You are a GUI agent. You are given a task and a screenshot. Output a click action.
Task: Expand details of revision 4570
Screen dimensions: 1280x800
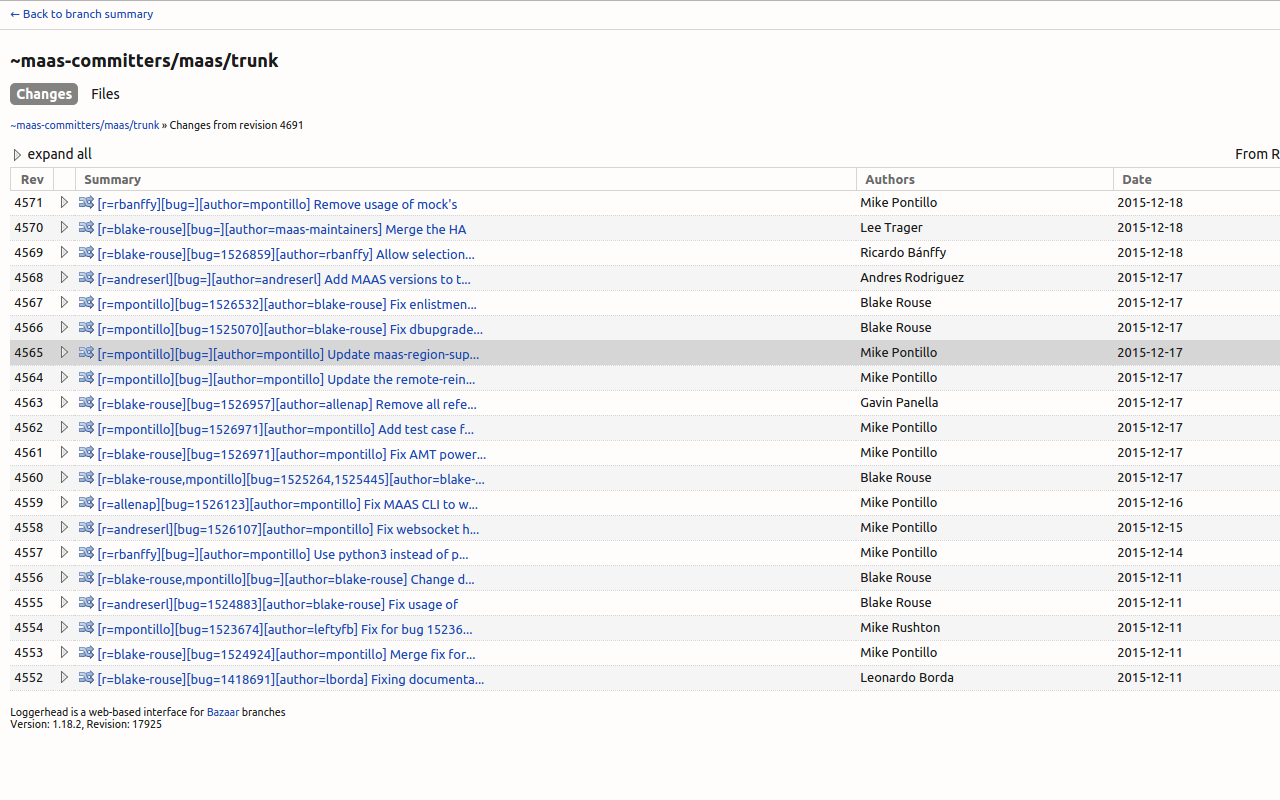tap(64, 227)
